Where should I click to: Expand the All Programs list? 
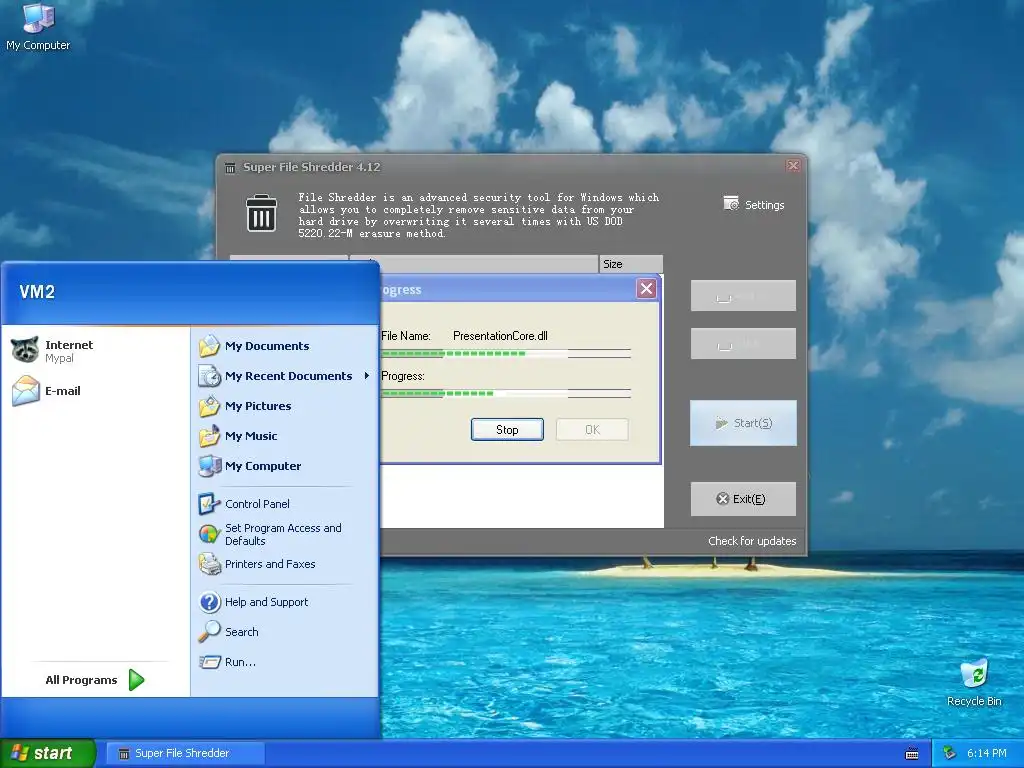click(x=95, y=680)
